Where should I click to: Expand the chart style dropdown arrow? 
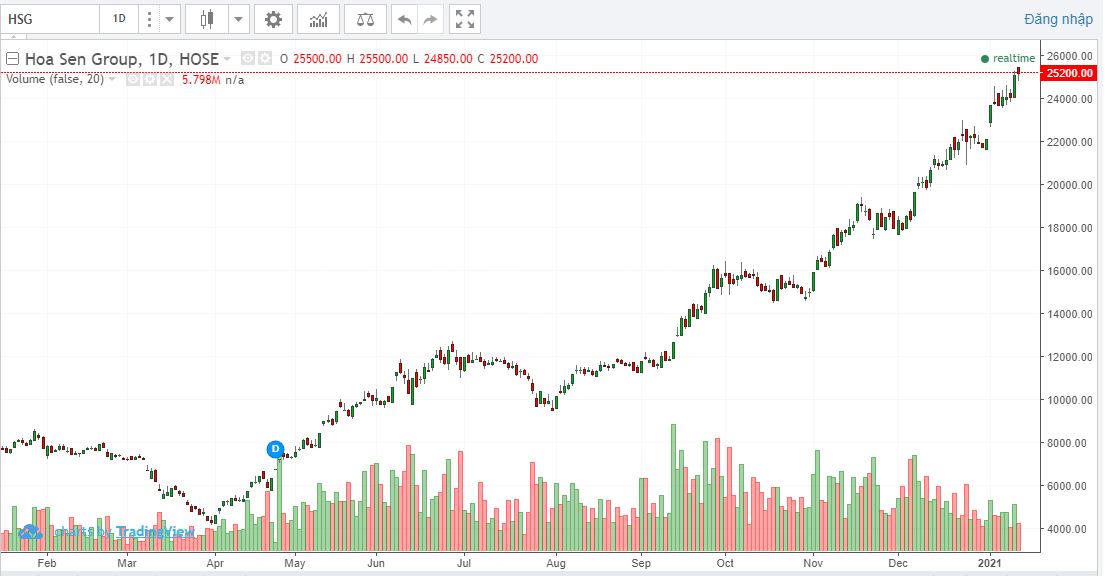coord(238,19)
